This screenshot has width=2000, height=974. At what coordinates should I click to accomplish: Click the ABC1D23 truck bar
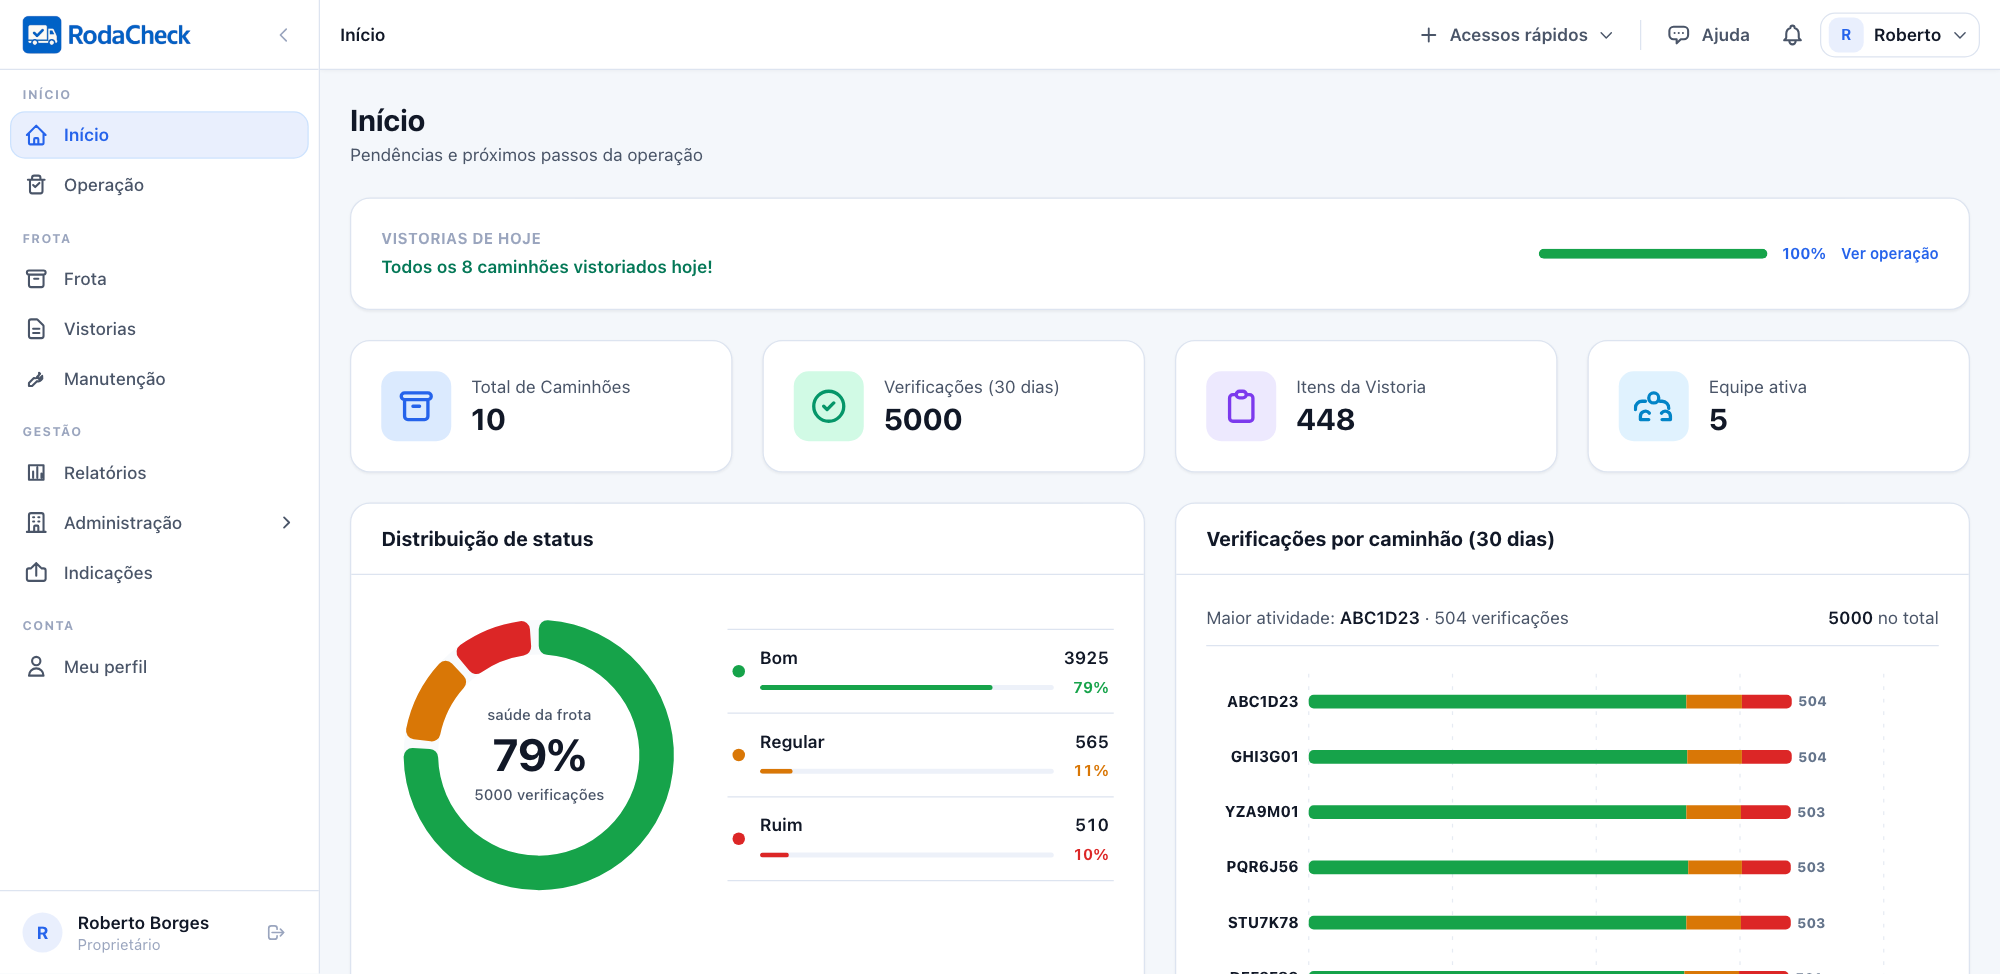point(1549,702)
